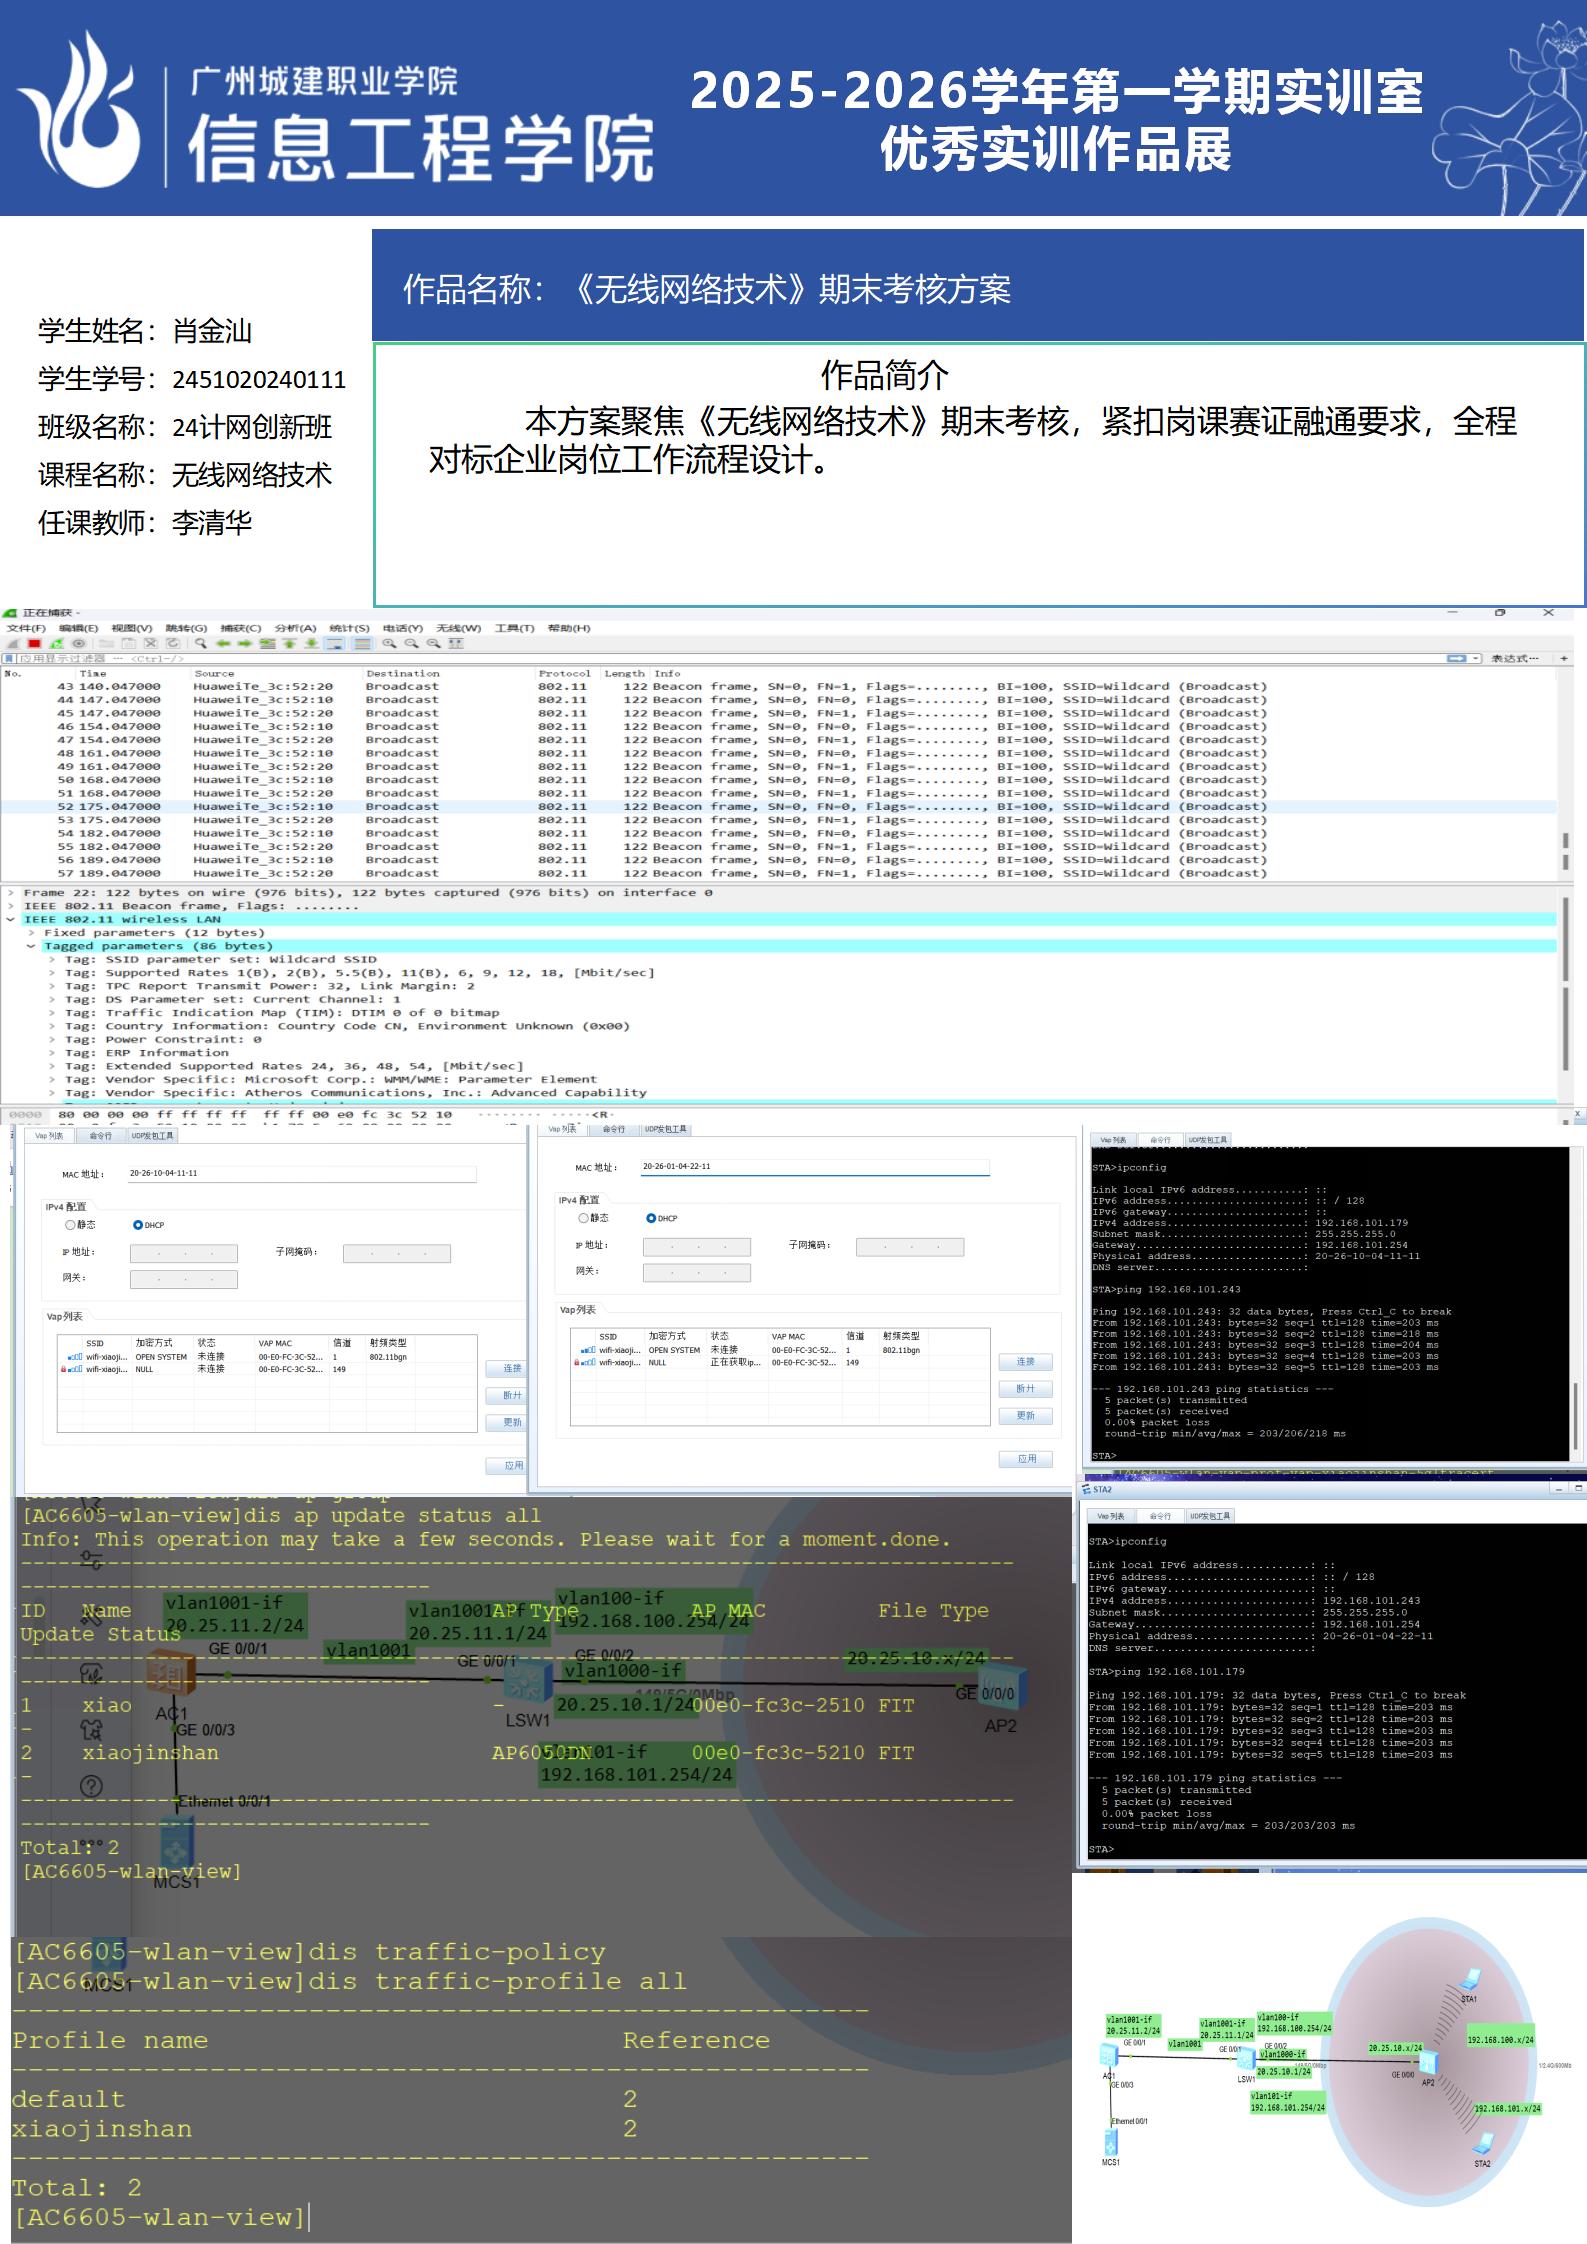Expand the Fixed parameters (12 bytes) node
The width and height of the screenshot is (1587, 2244).
[x=32, y=933]
